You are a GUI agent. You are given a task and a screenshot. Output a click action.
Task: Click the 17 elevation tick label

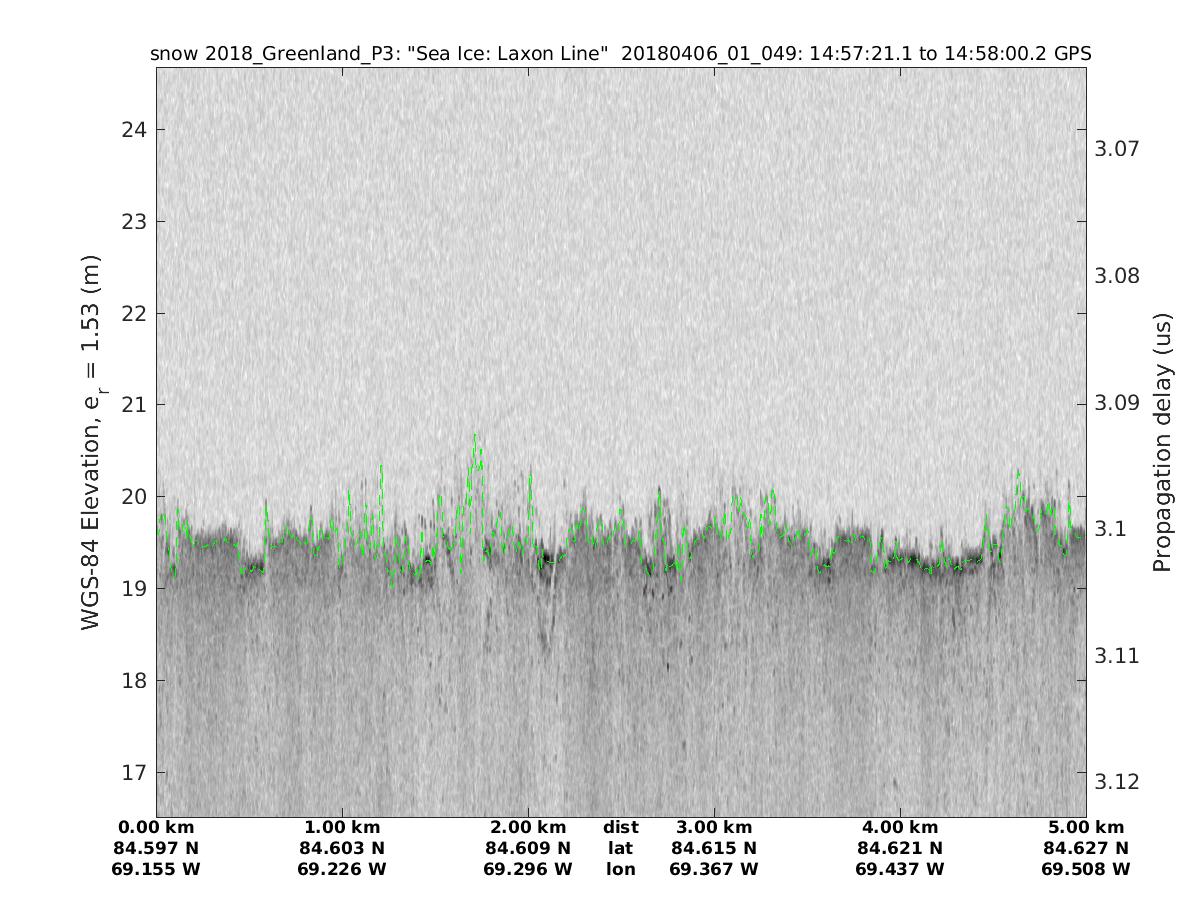tap(134, 773)
